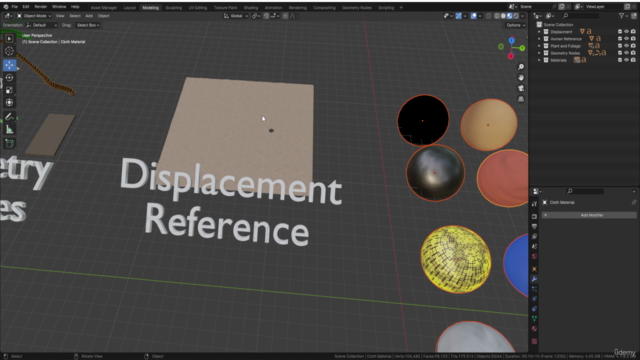Hide the Plant and Foliage collection

coord(627,46)
